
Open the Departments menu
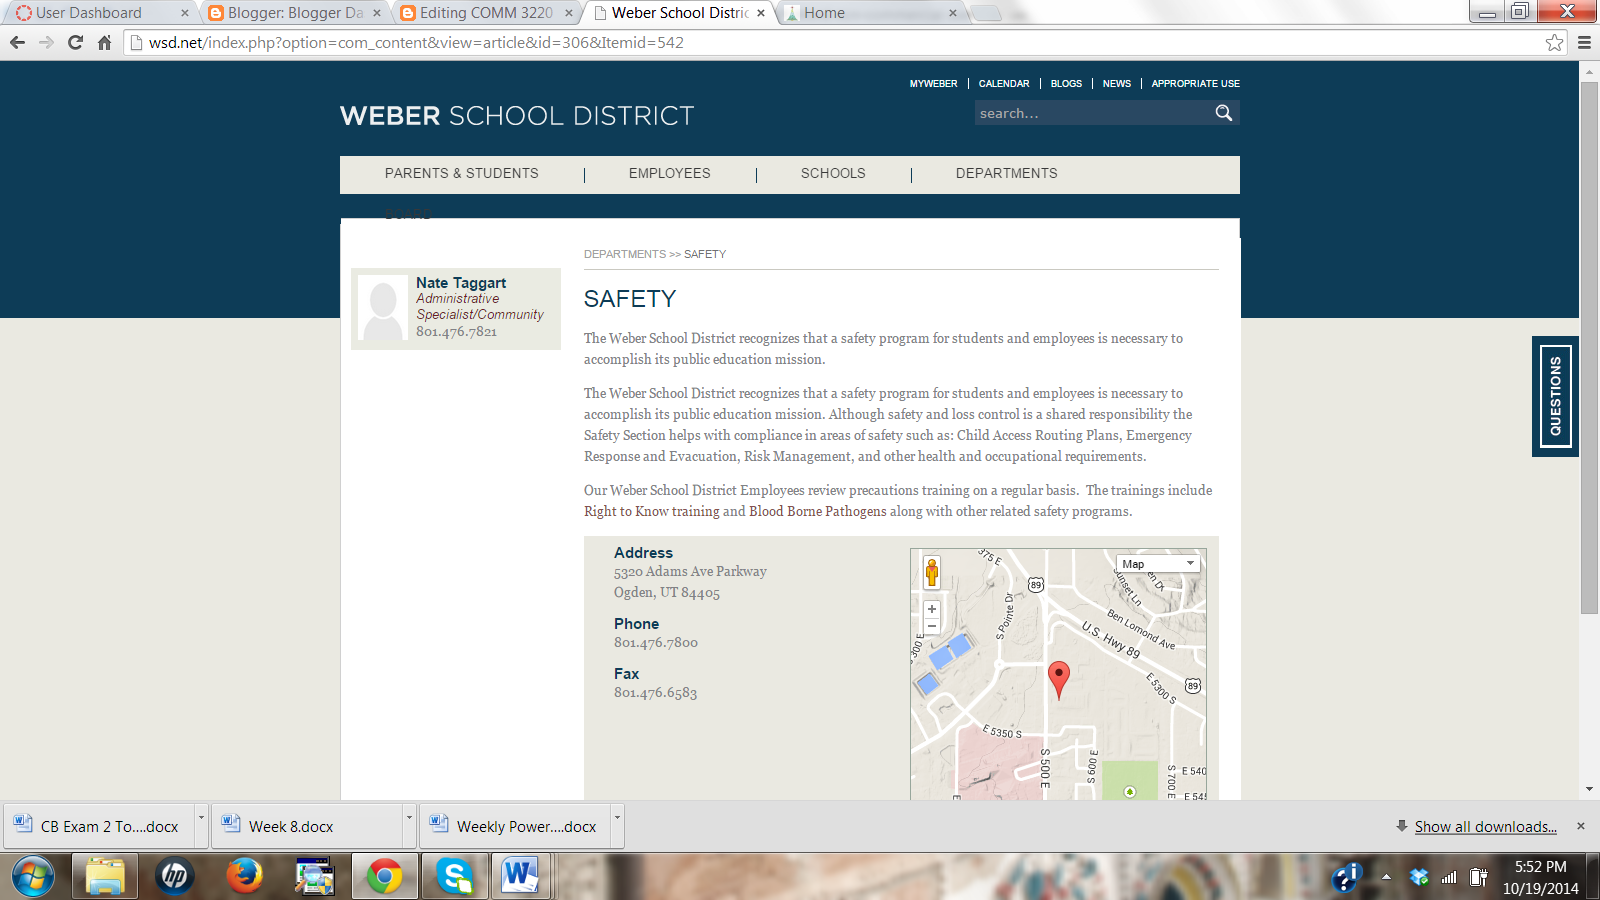click(1006, 174)
